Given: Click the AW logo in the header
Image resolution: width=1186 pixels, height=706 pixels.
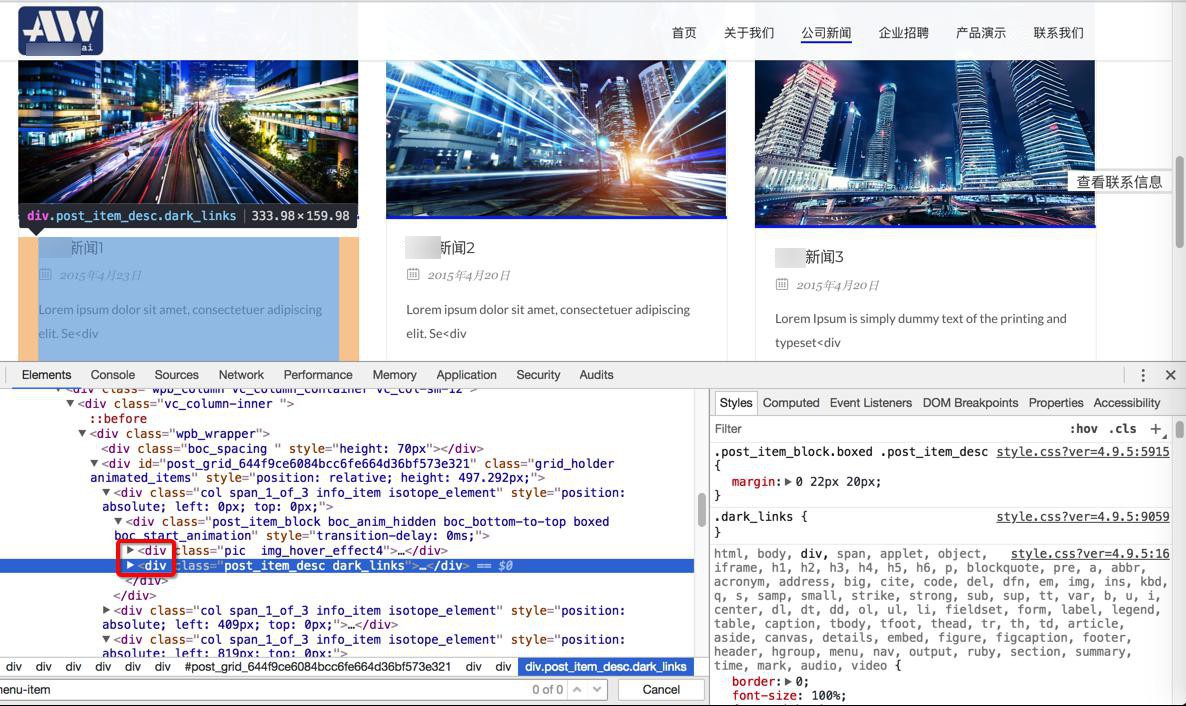Looking at the screenshot, I should point(59,30).
